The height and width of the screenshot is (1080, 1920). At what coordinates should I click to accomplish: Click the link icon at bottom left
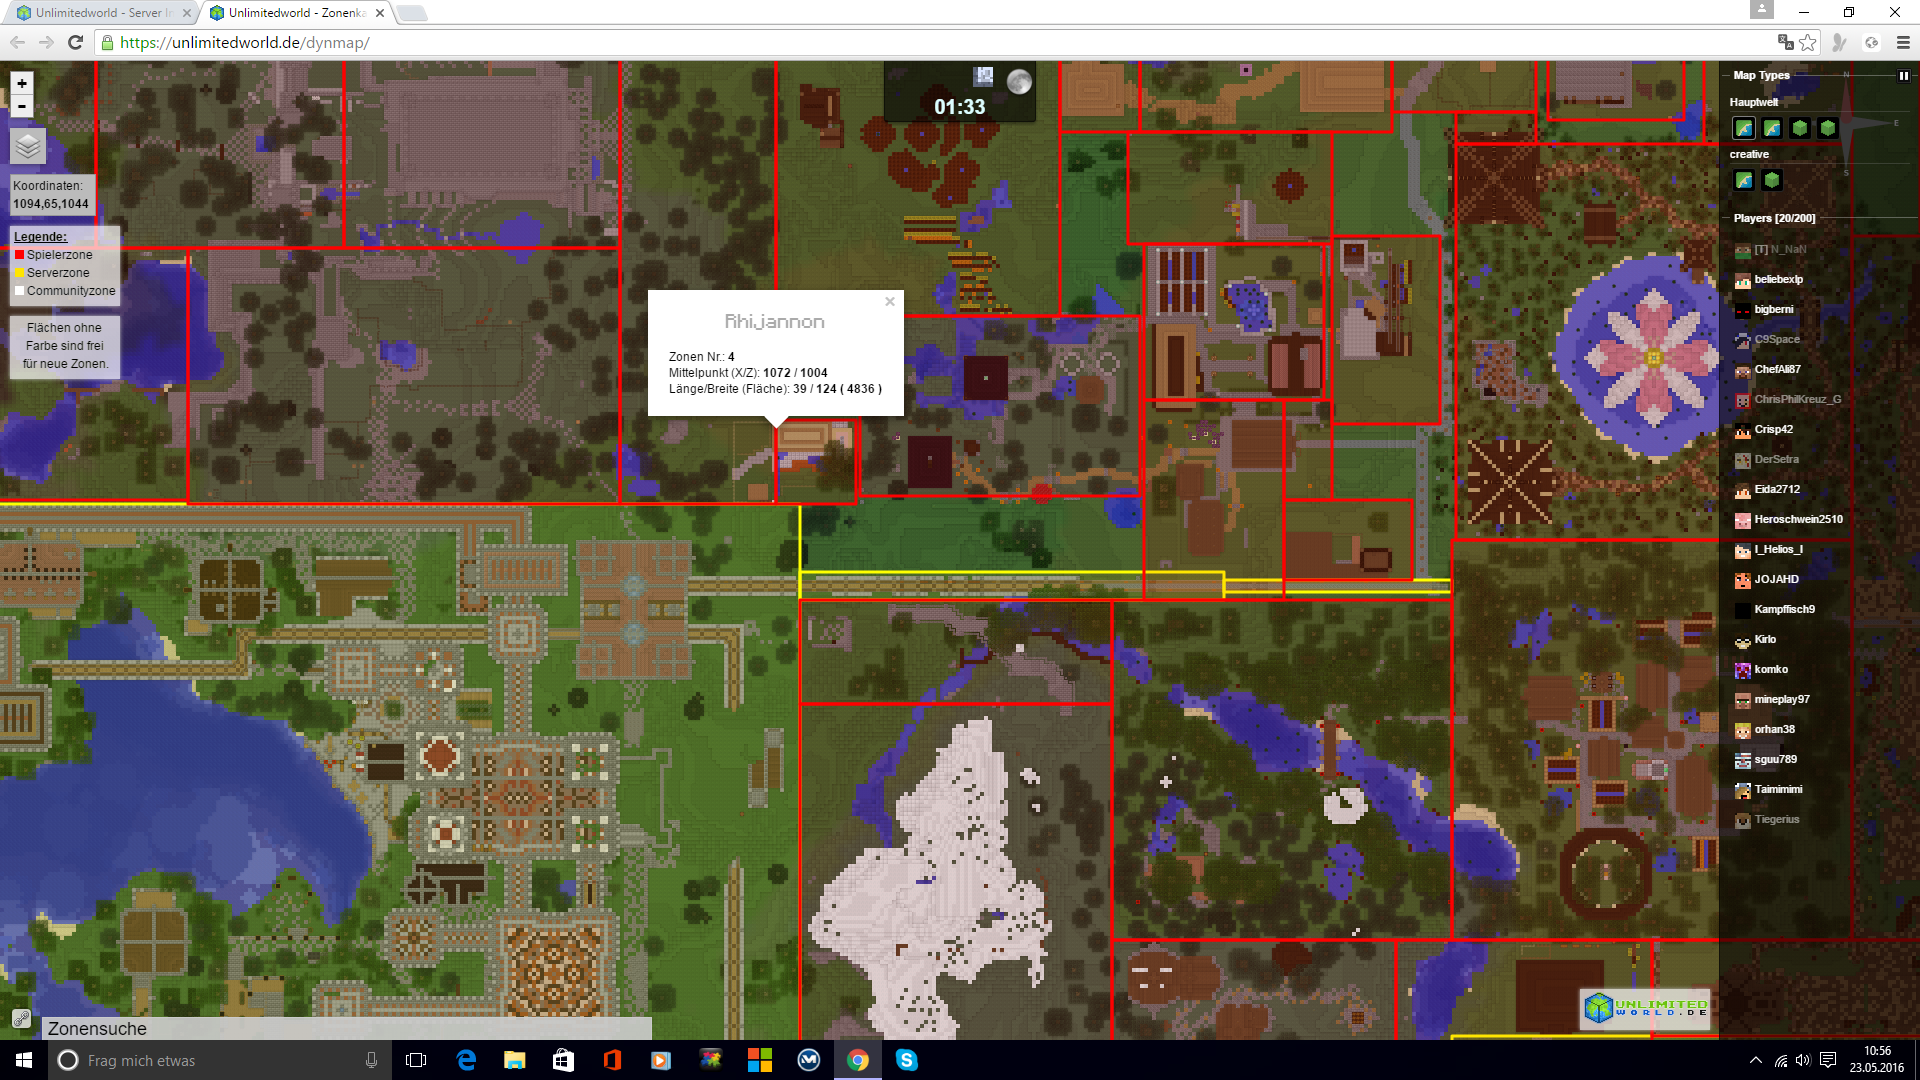[20, 1019]
